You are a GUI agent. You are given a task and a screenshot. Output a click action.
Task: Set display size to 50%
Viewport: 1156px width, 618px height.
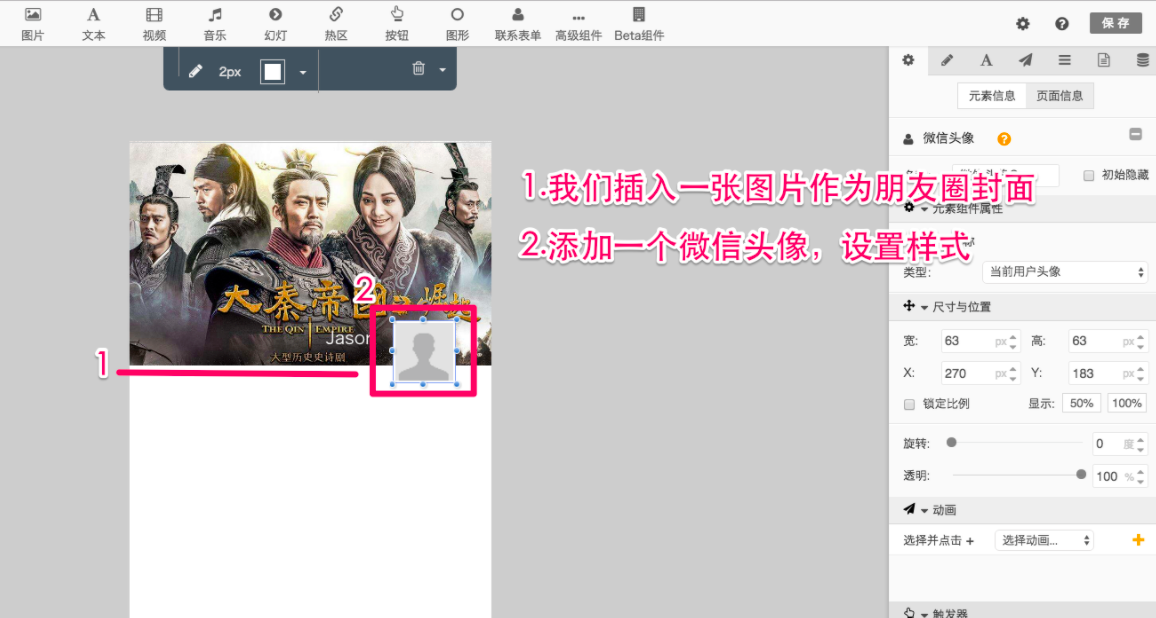(1081, 404)
